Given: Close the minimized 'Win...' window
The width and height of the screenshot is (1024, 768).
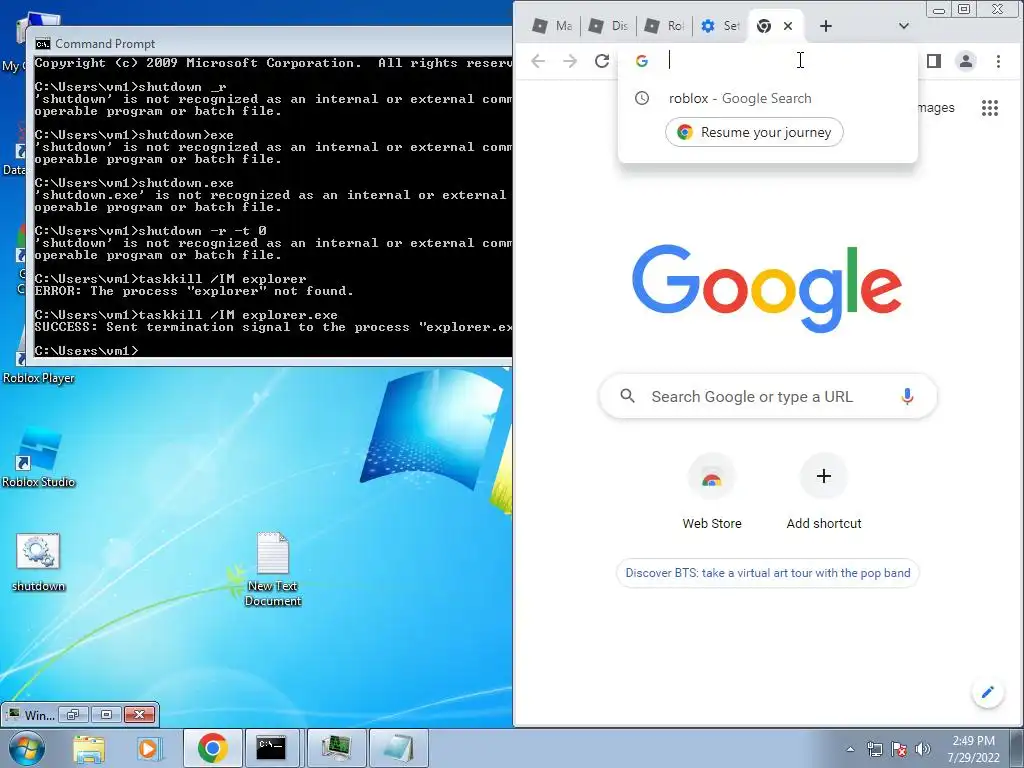Looking at the screenshot, I should (139, 714).
